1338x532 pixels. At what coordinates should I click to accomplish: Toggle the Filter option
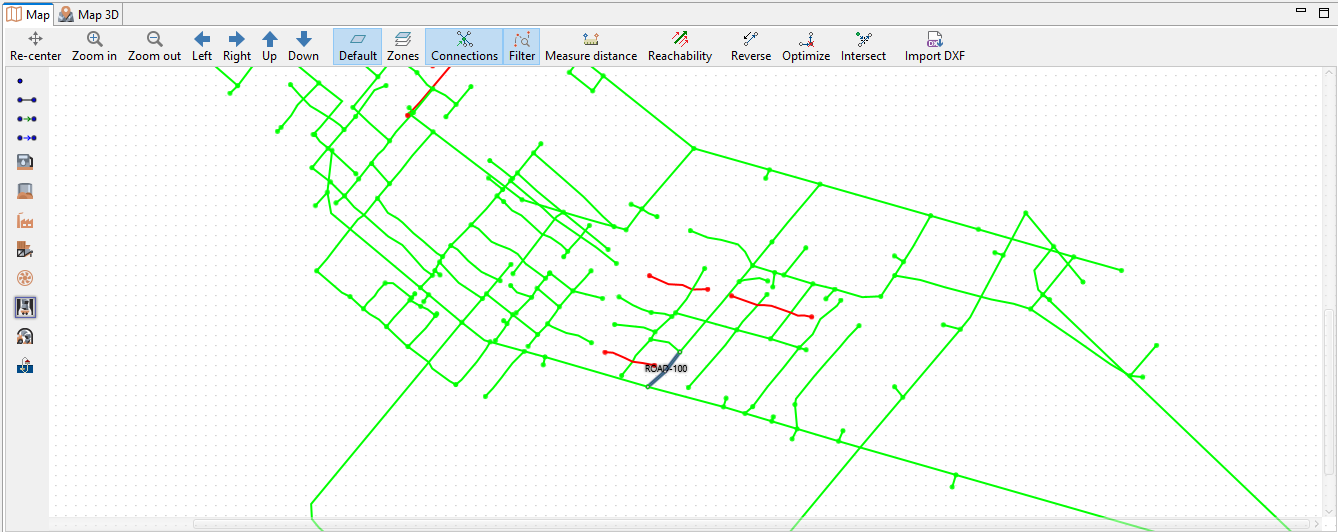click(x=522, y=47)
